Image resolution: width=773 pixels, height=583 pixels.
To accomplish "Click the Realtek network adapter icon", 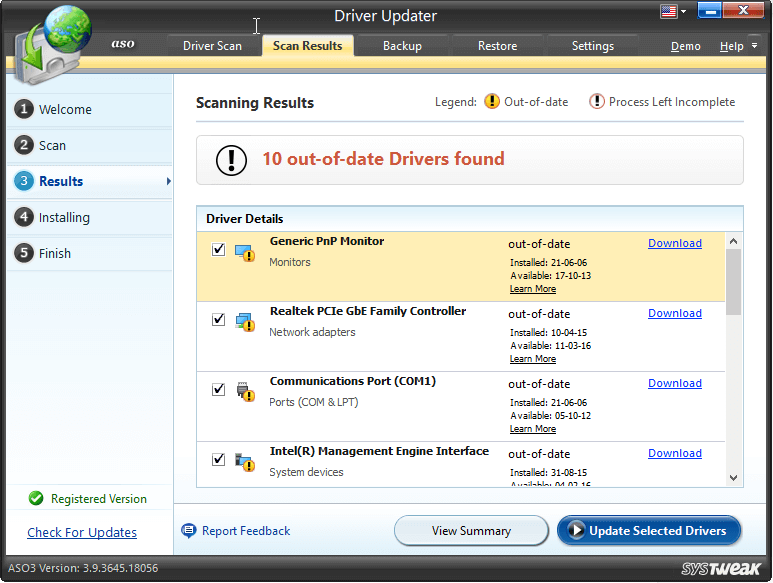I will (x=245, y=322).
